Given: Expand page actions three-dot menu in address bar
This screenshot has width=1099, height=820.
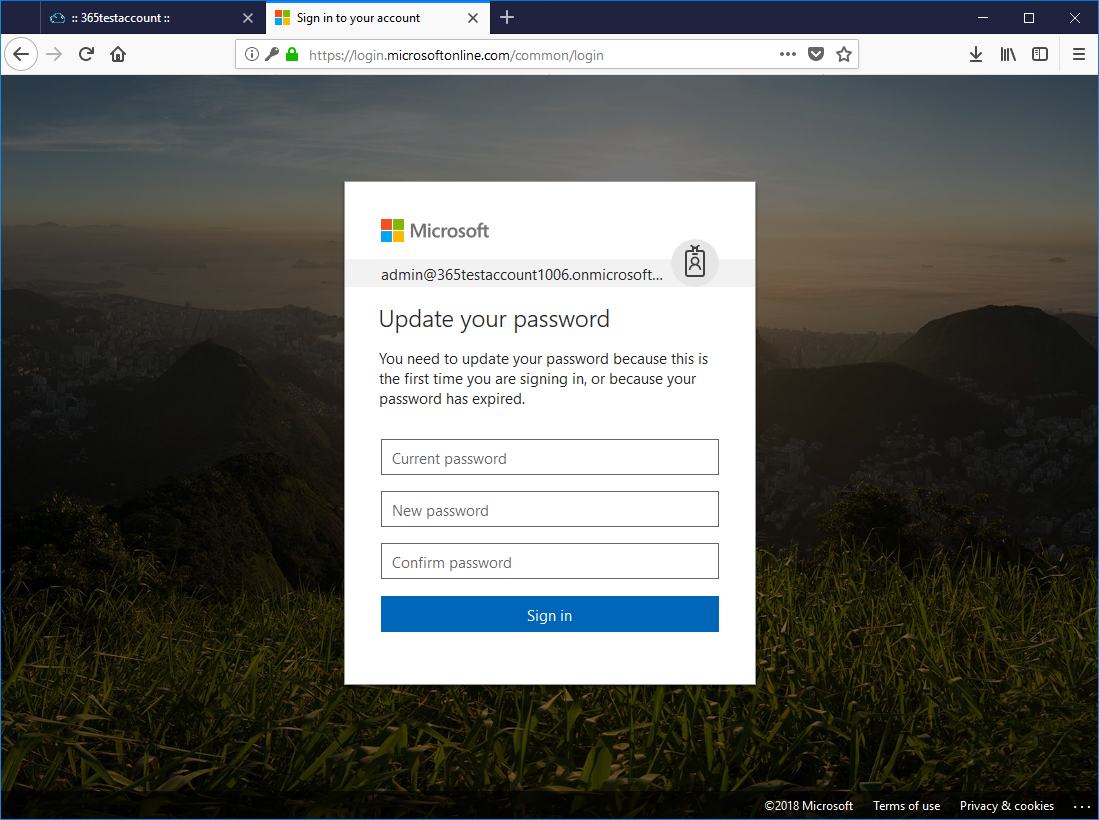Looking at the screenshot, I should click(788, 55).
